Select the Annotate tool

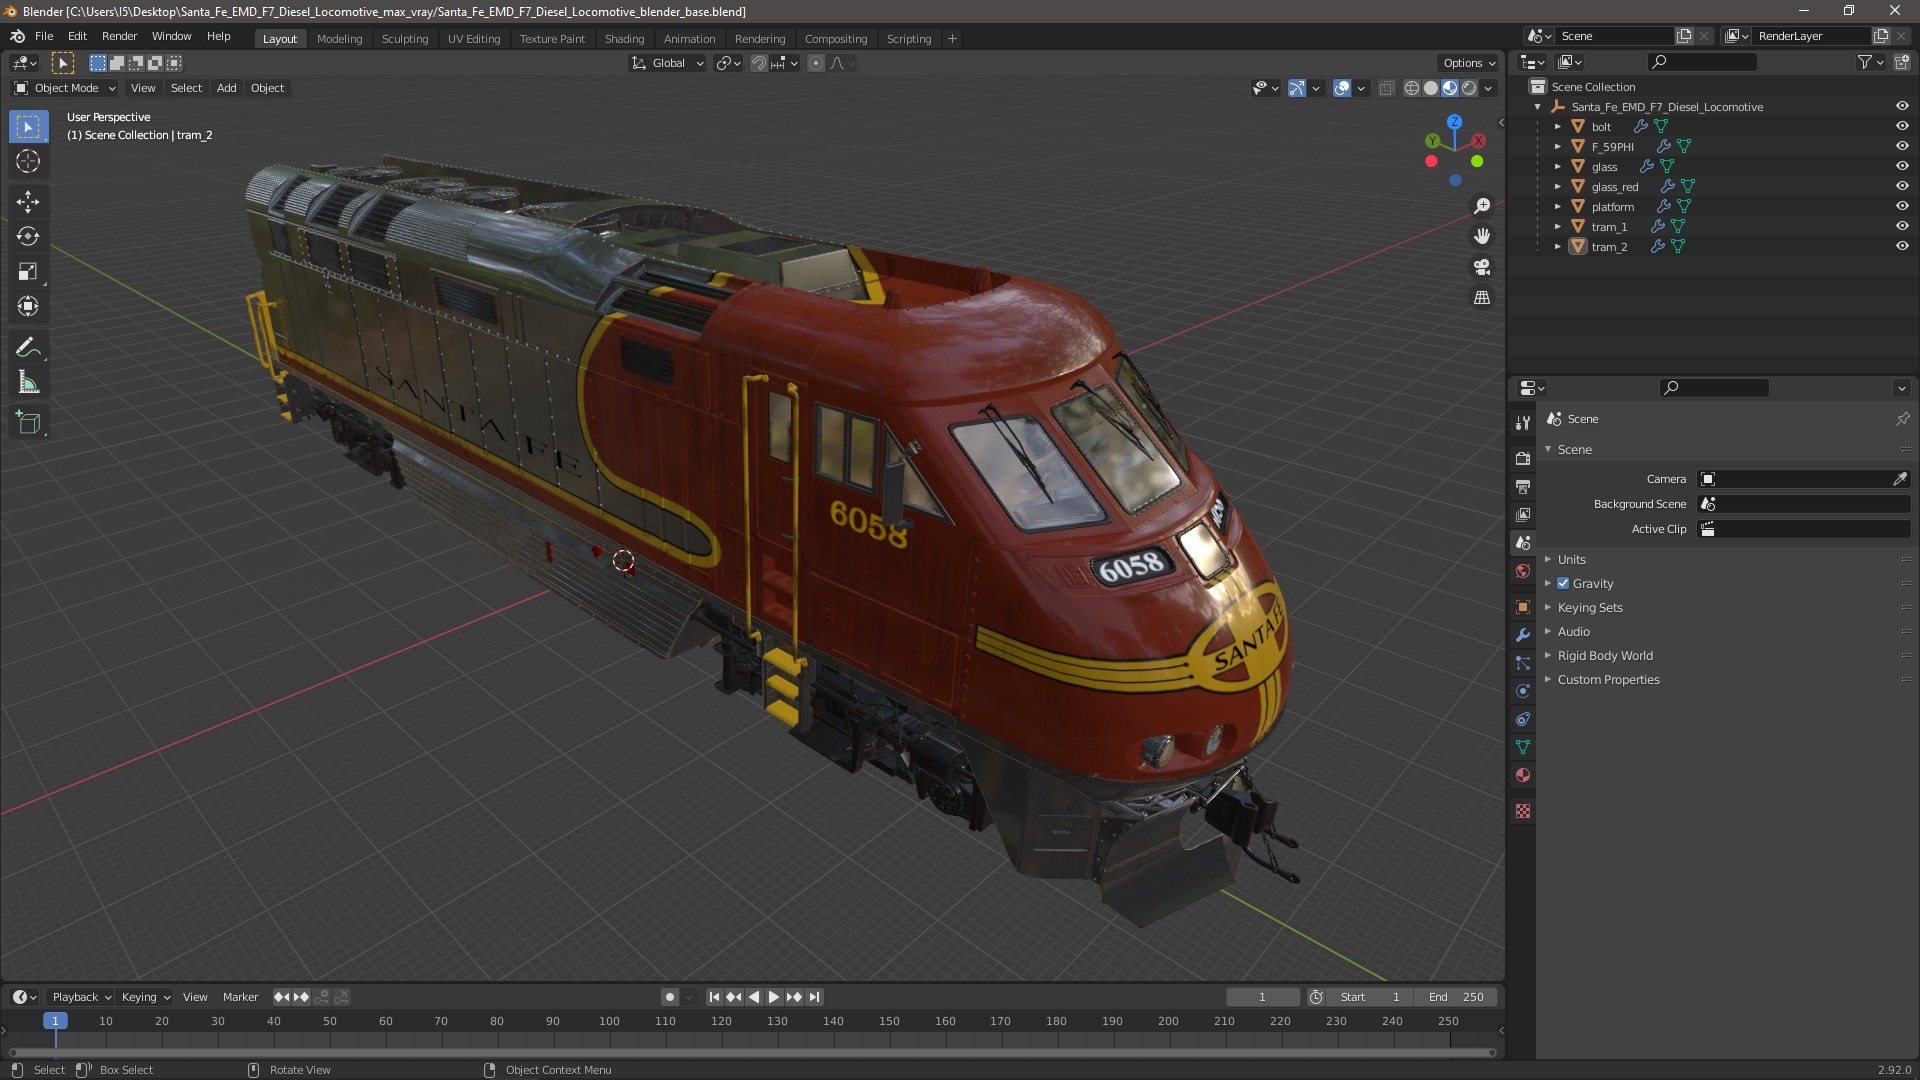tap(28, 348)
